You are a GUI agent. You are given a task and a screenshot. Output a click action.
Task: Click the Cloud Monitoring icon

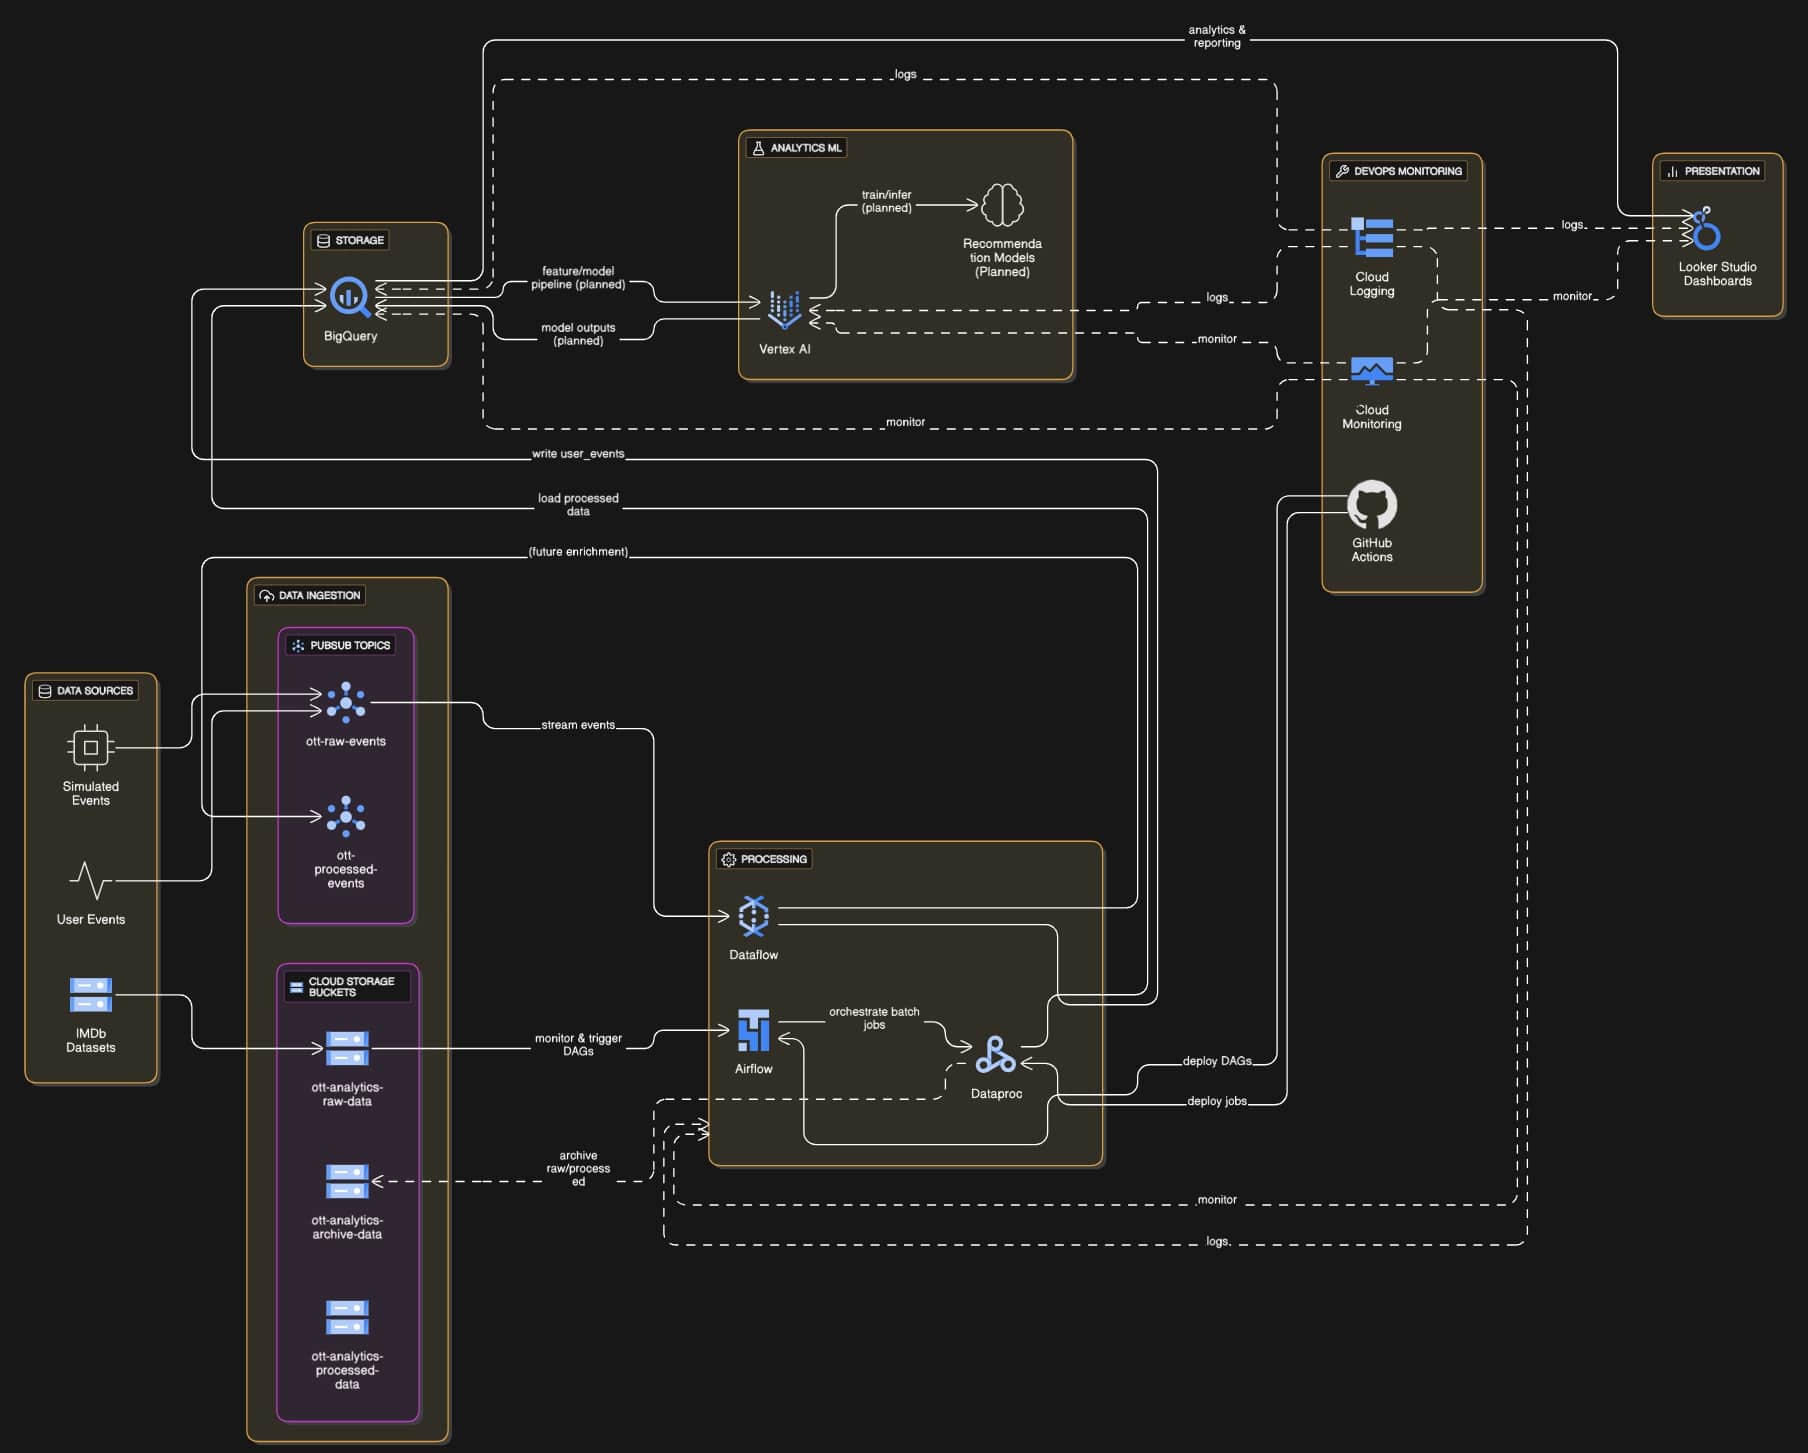tap(1371, 369)
